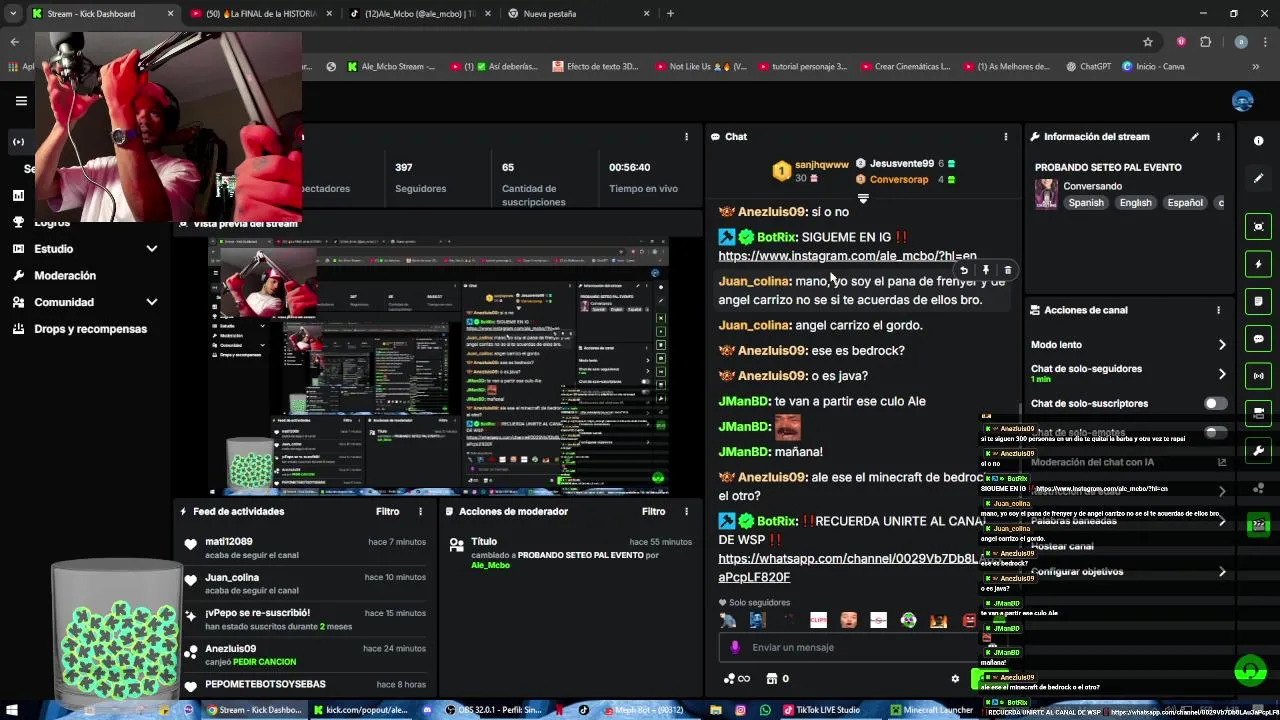Delete the hovered chat message
The image size is (1280, 720).
pyautogui.click(x=1007, y=270)
